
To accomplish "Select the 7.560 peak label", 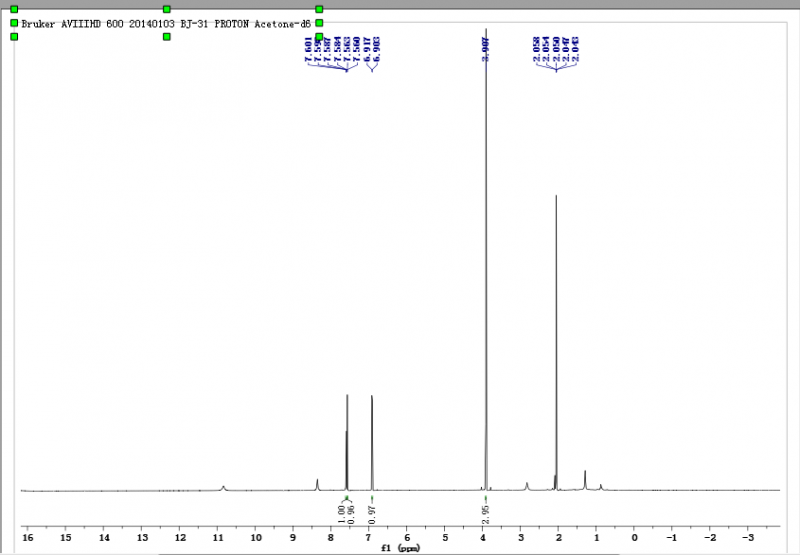I will click(x=357, y=49).
